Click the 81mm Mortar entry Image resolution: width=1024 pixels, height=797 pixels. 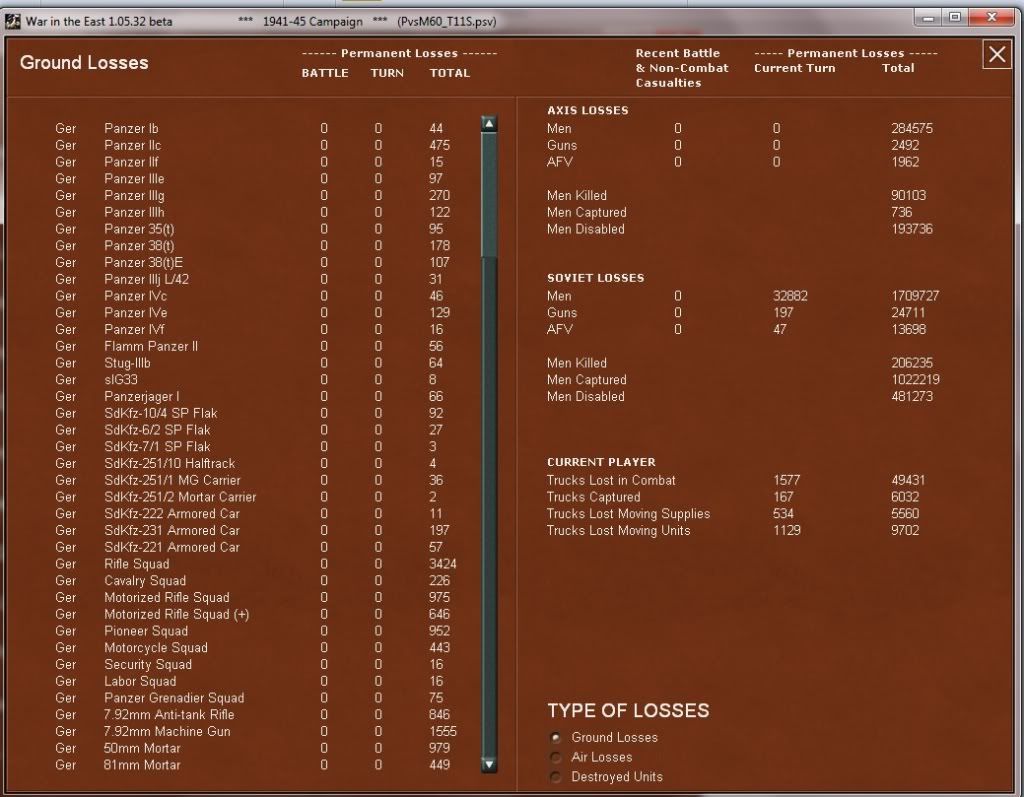(x=142, y=765)
